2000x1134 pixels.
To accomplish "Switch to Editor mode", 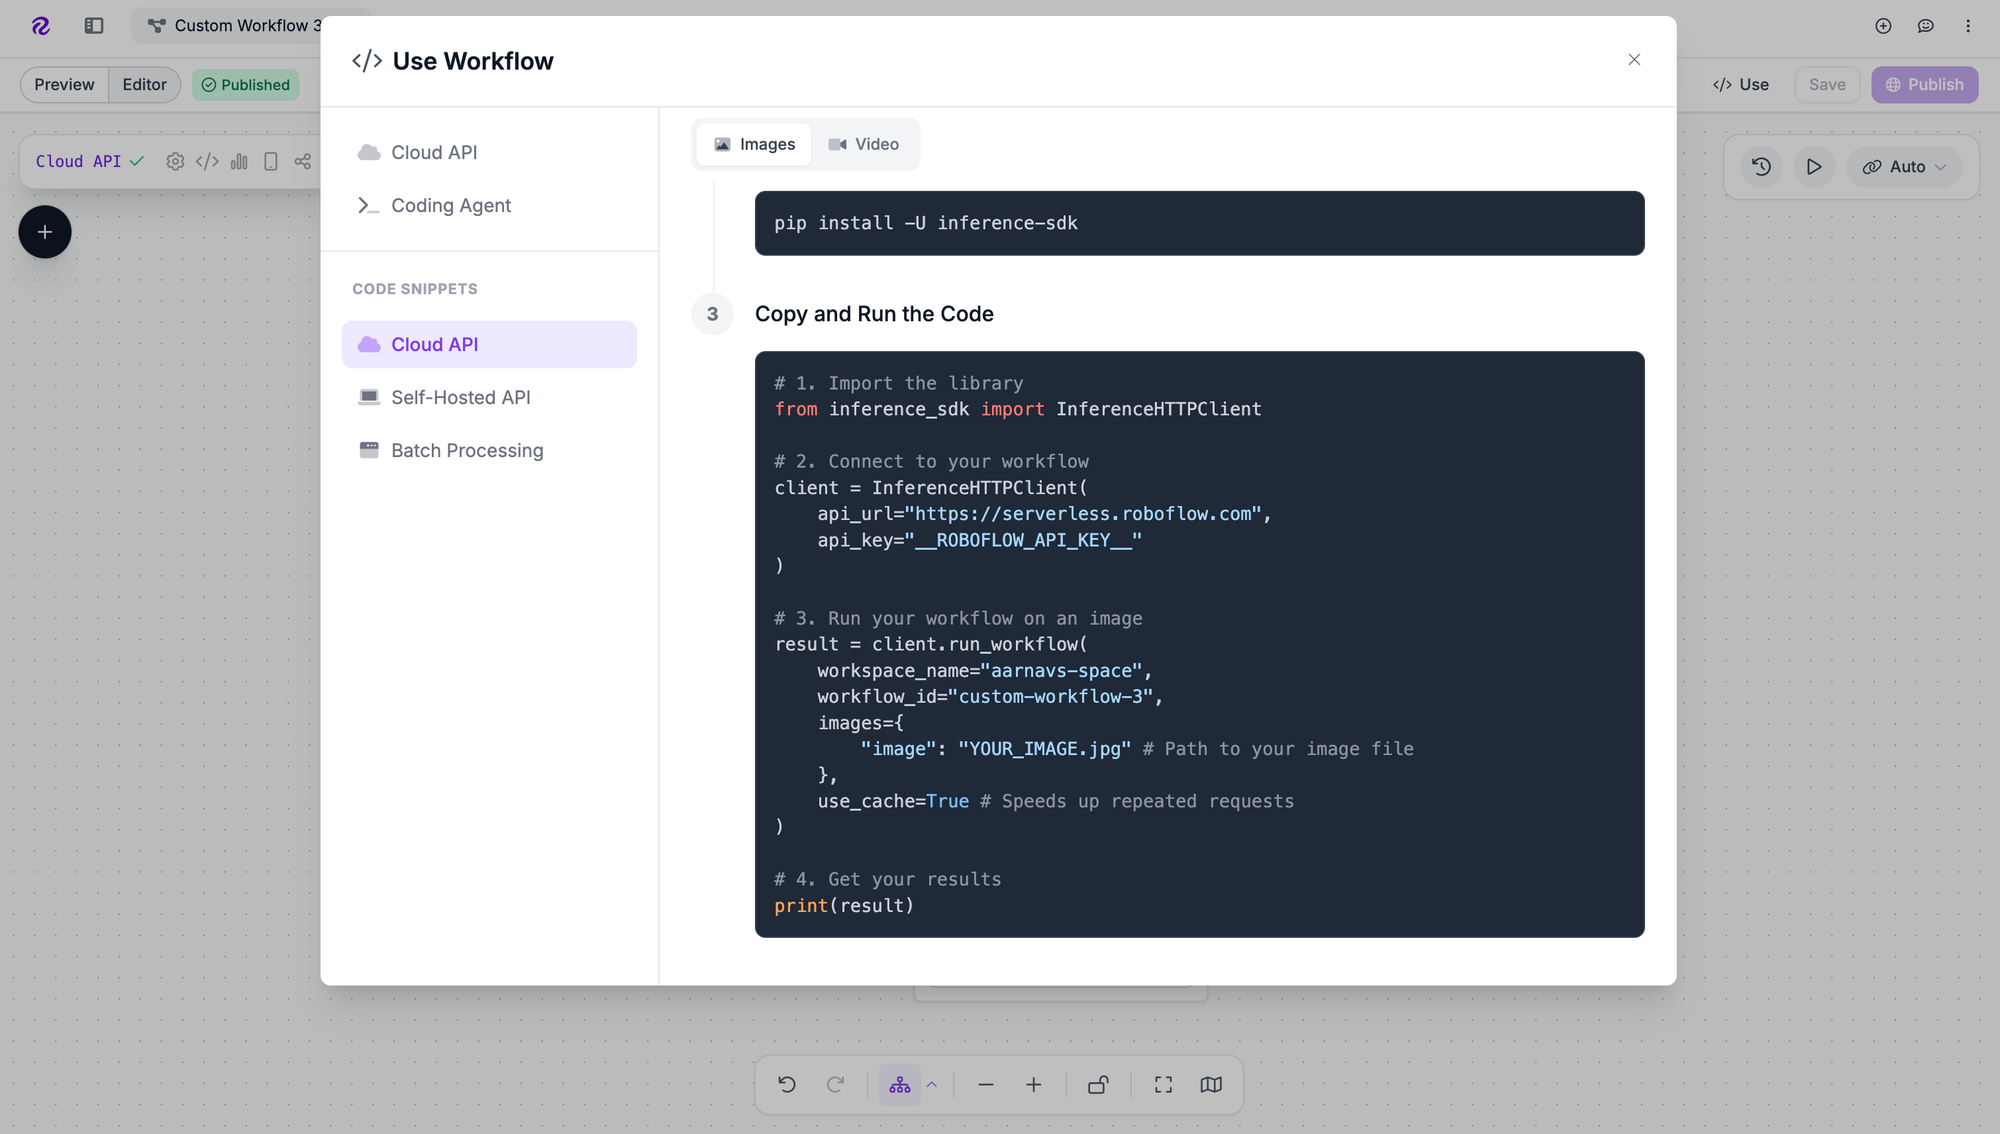I will 145,85.
